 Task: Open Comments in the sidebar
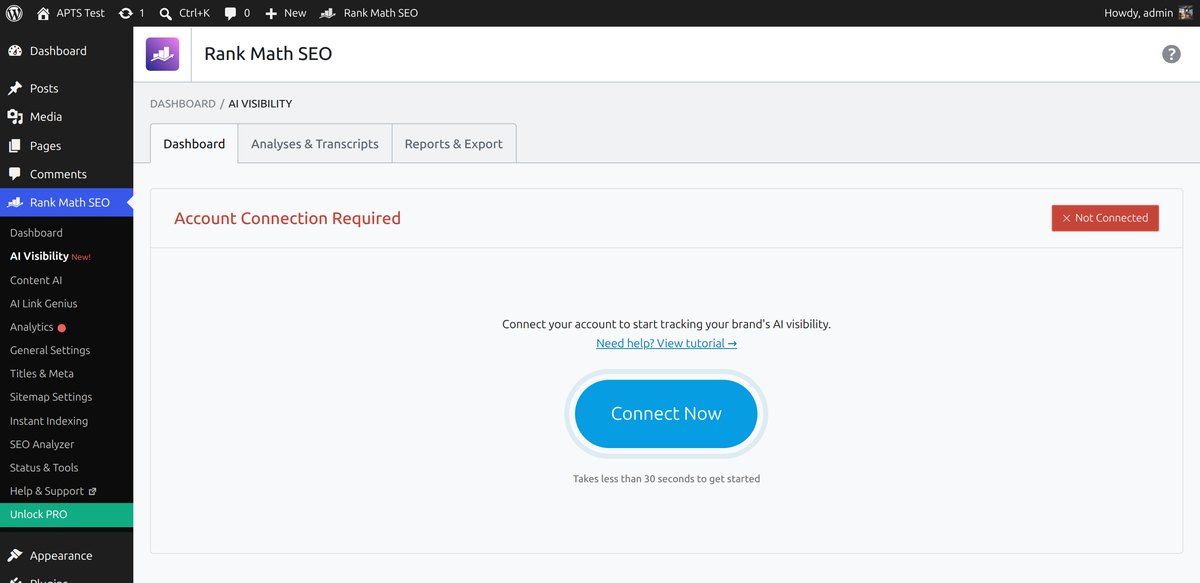click(x=66, y=174)
